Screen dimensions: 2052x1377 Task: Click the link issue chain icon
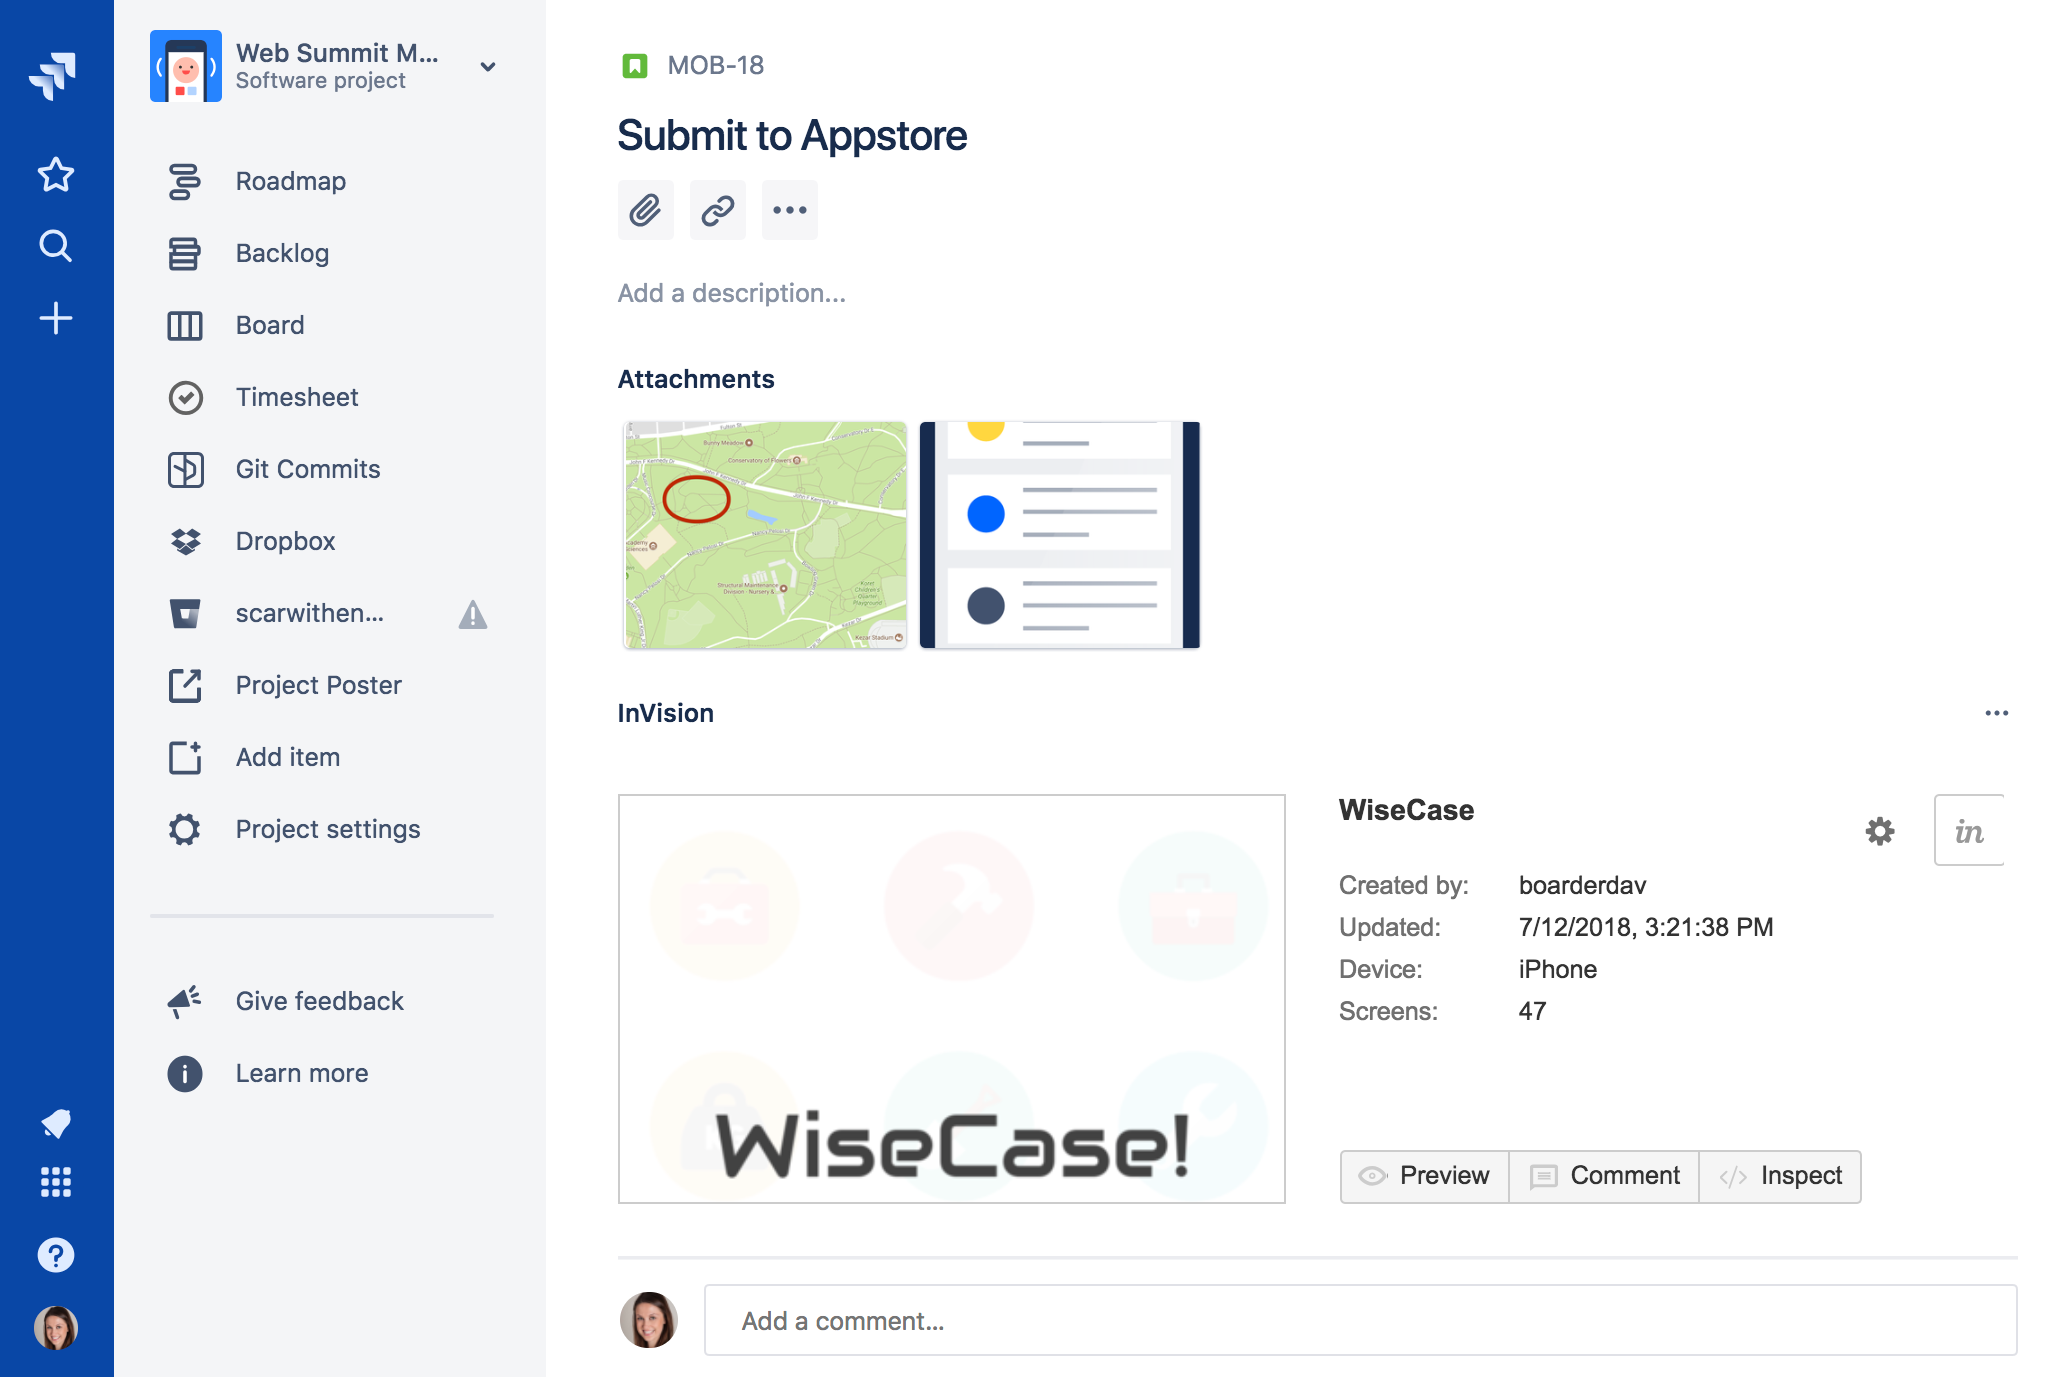point(718,210)
